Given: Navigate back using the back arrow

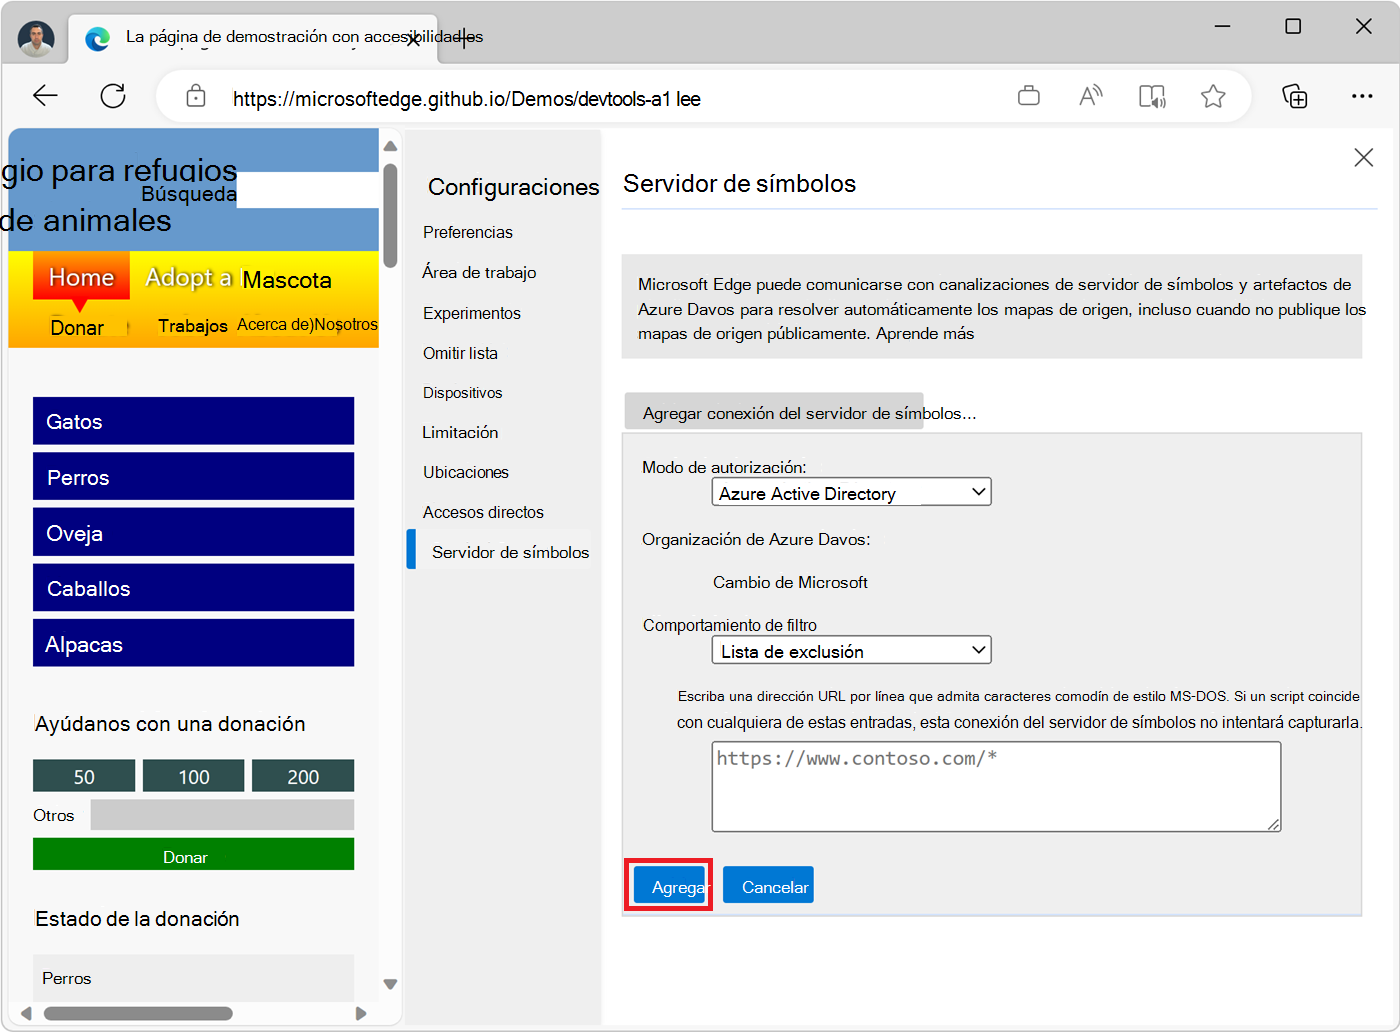Looking at the screenshot, I should coord(45,95).
